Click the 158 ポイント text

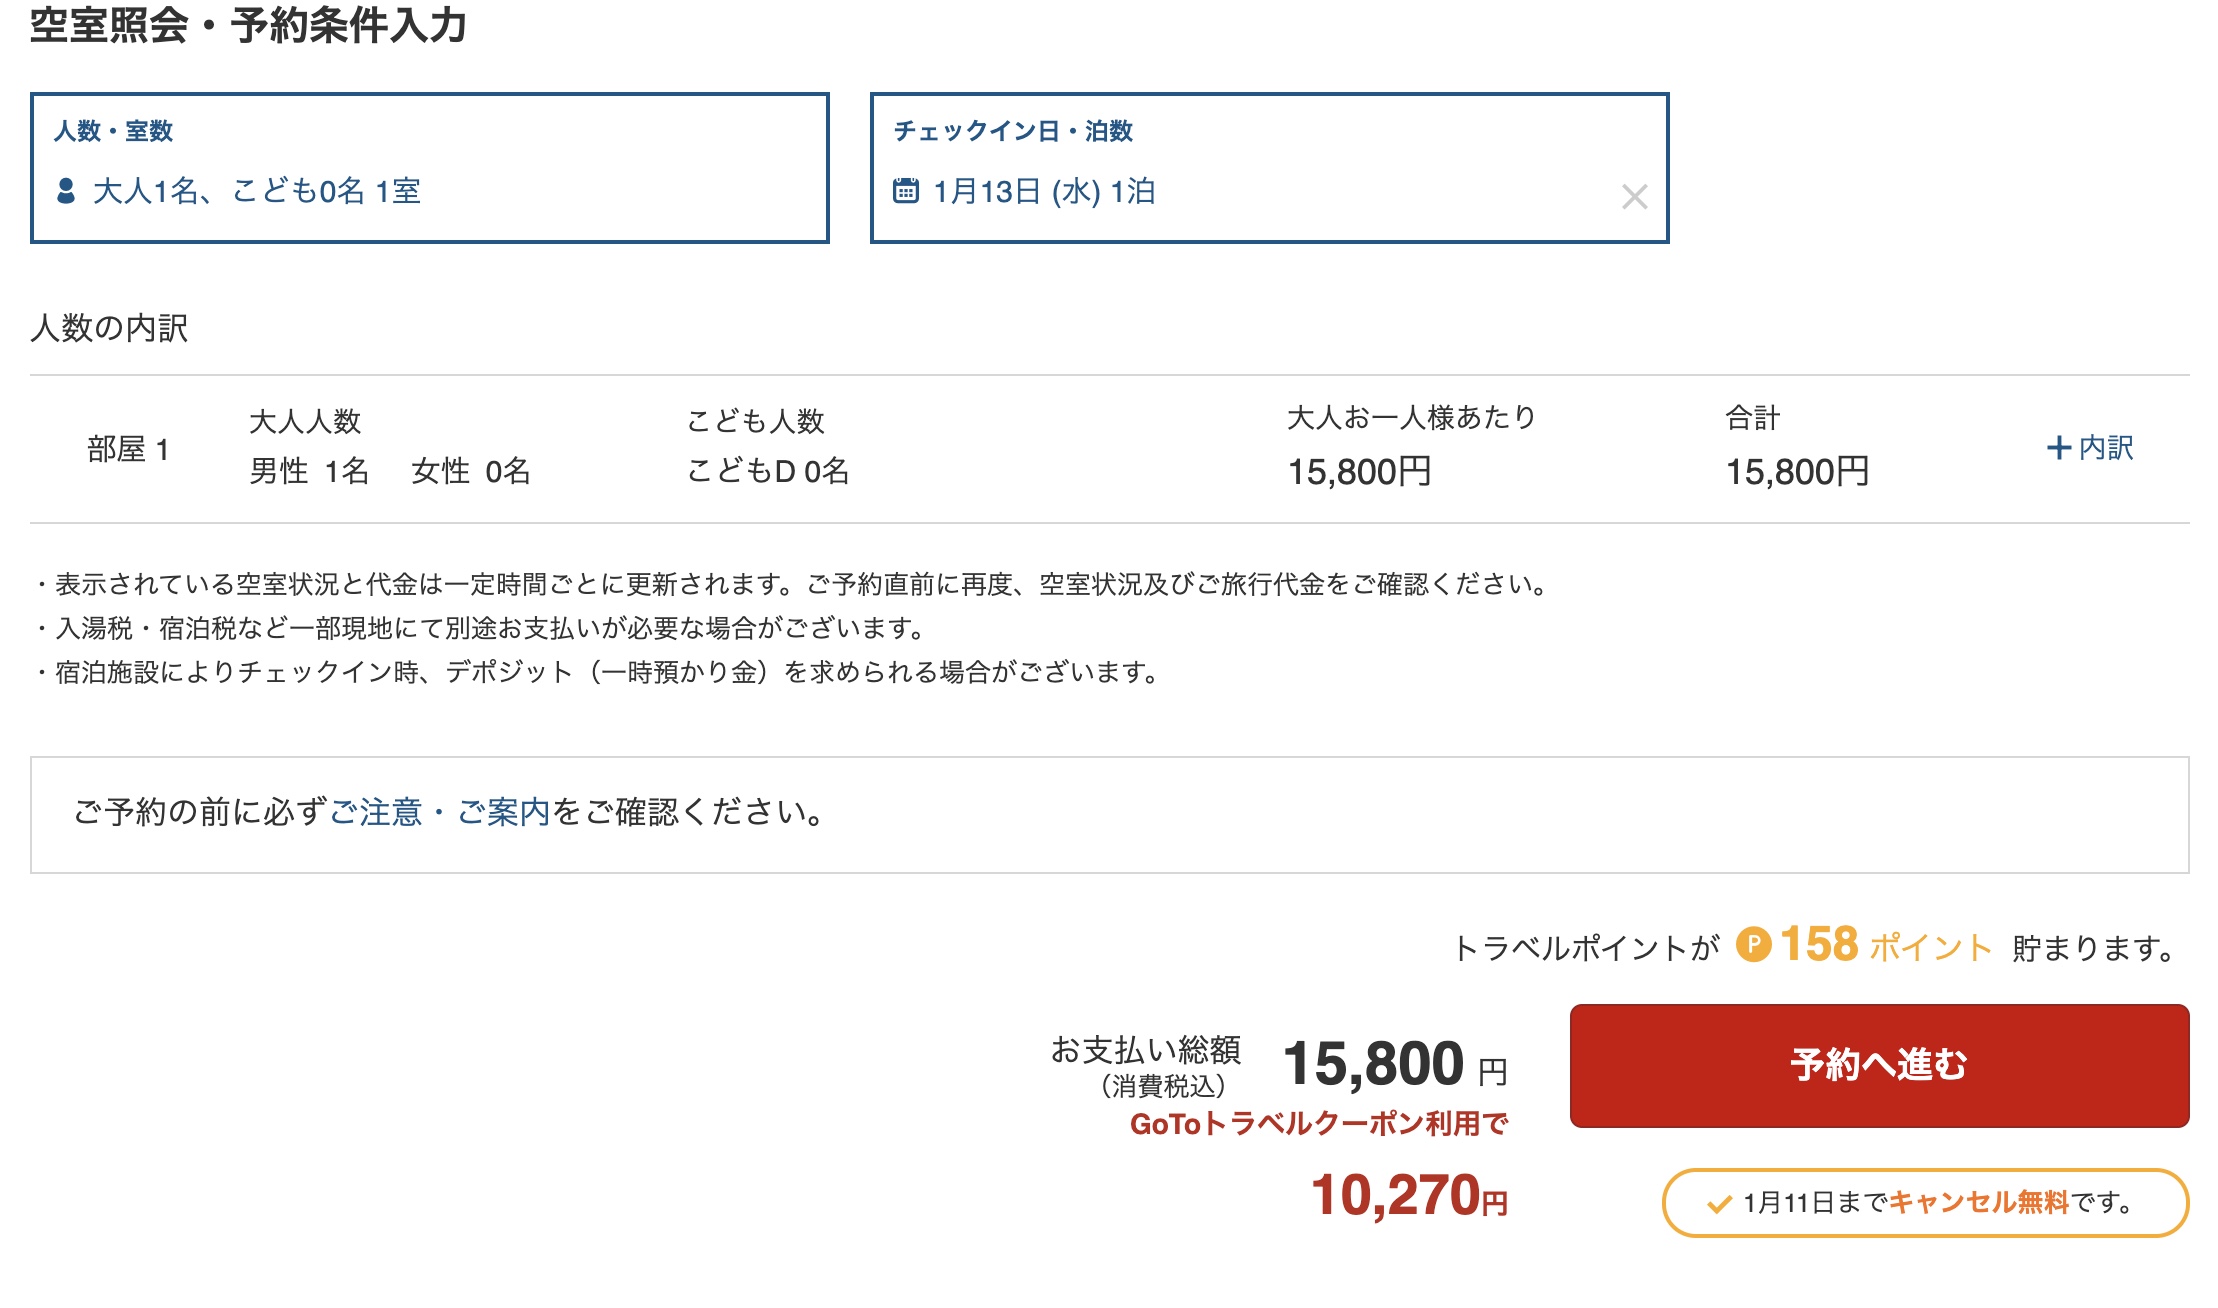point(1885,945)
